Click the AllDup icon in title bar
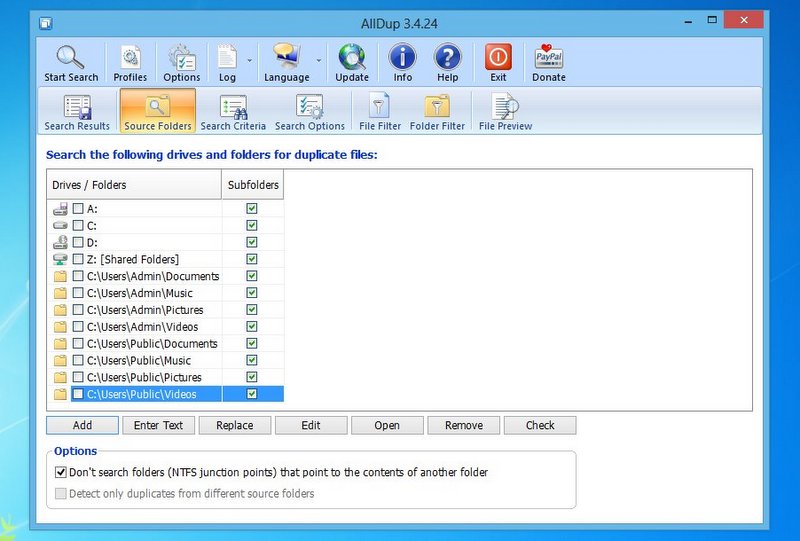Viewport: 800px width, 541px height. (46, 23)
